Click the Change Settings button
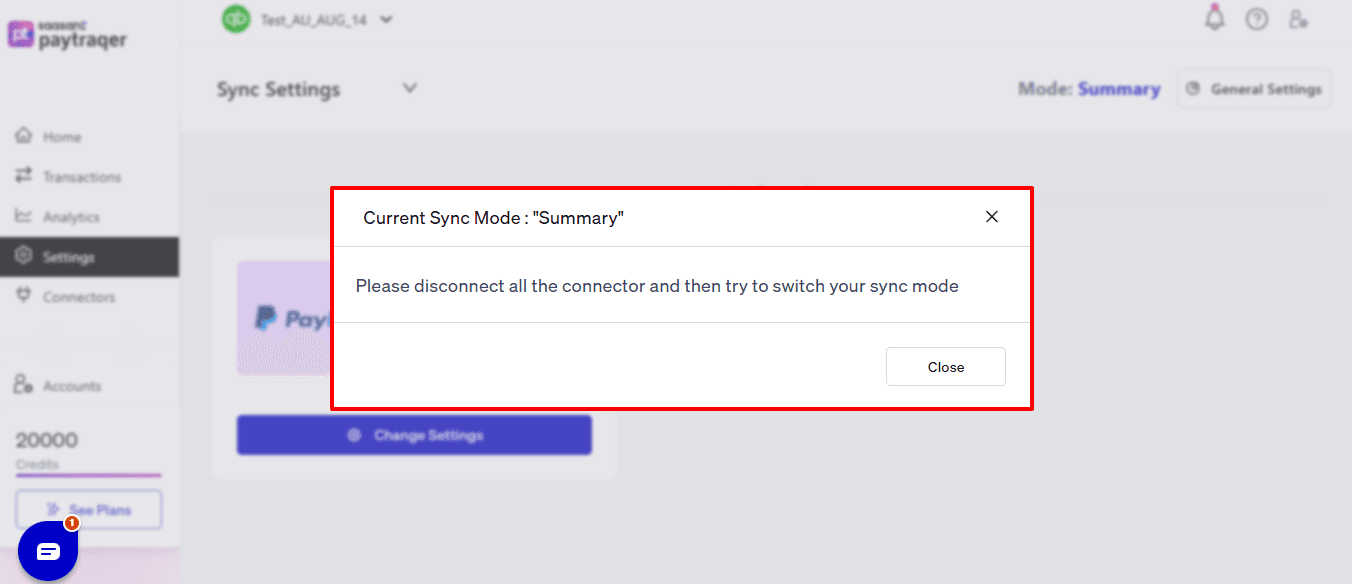The image size is (1352, 584). 413,435
